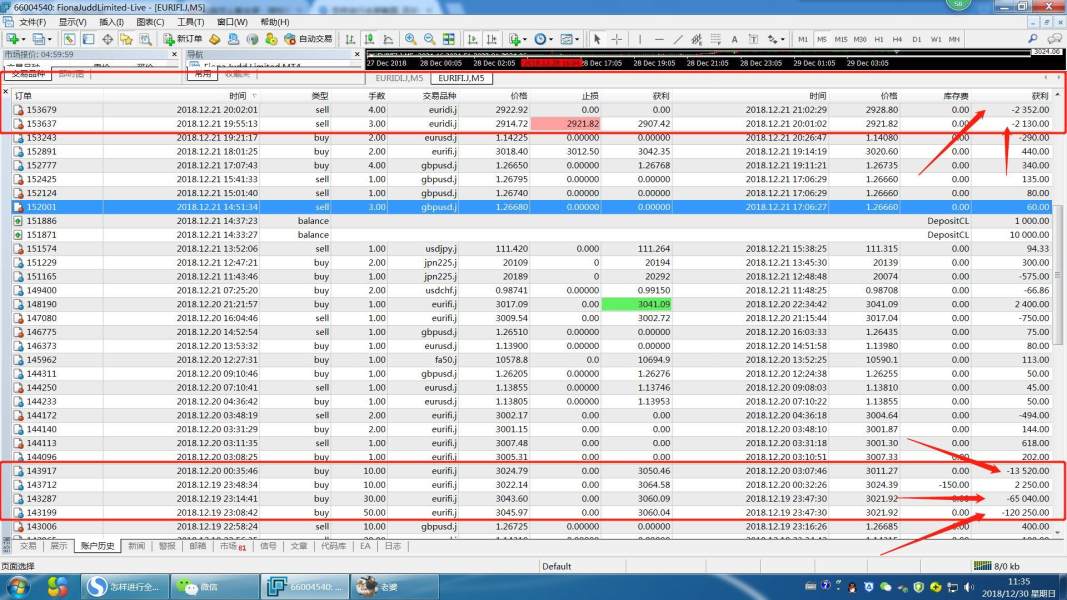The height and width of the screenshot is (600, 1067).
Task: Switch to the 交易 terminal tab
Action: tap(28, 546)
